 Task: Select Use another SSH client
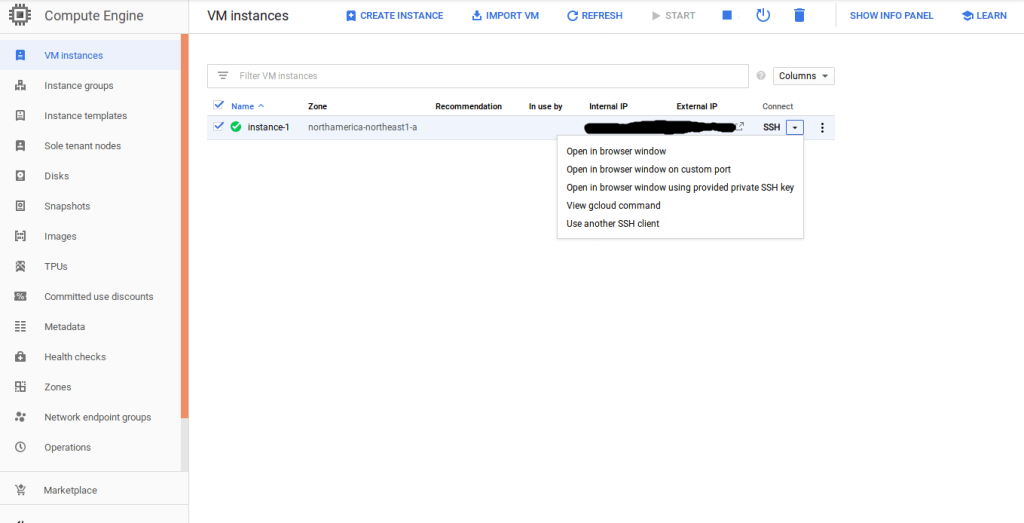pyautogui.click(x=613, y=224)
